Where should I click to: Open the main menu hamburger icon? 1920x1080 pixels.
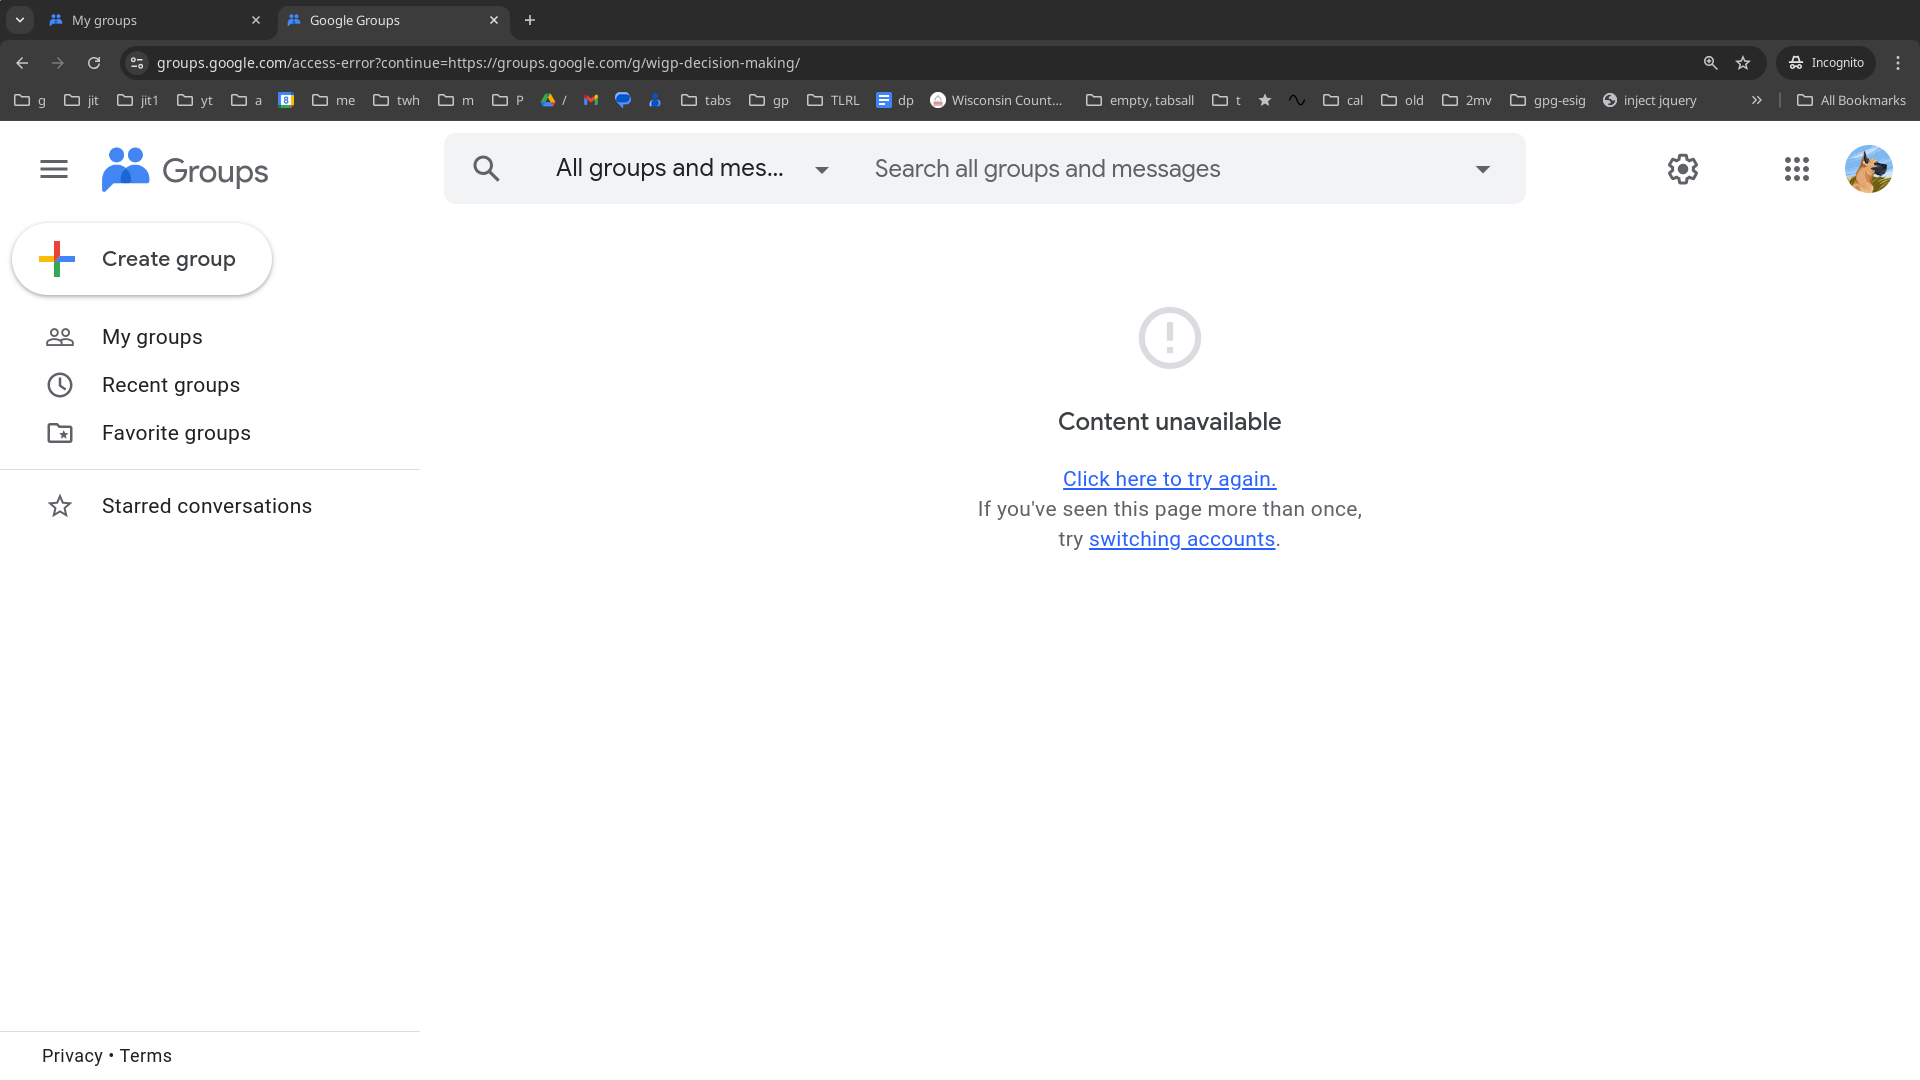click(54, 169)
